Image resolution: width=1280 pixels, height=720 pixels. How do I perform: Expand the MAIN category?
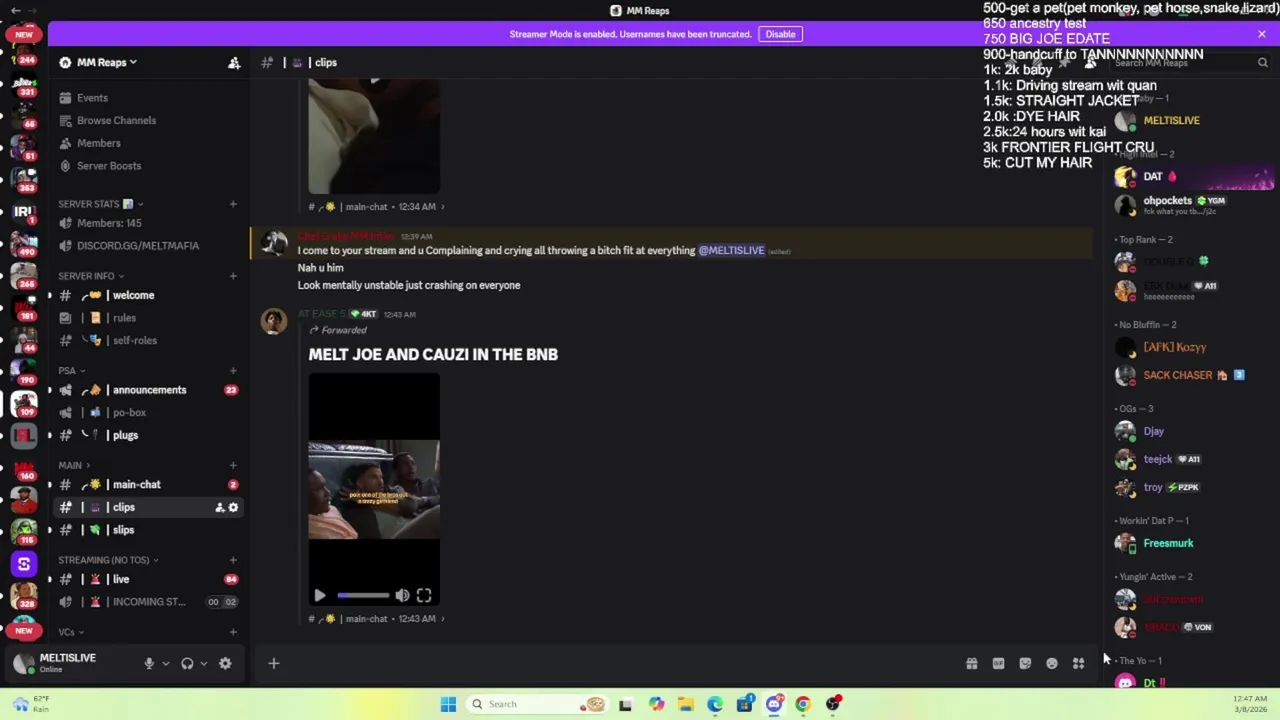[x=75, y=465]
